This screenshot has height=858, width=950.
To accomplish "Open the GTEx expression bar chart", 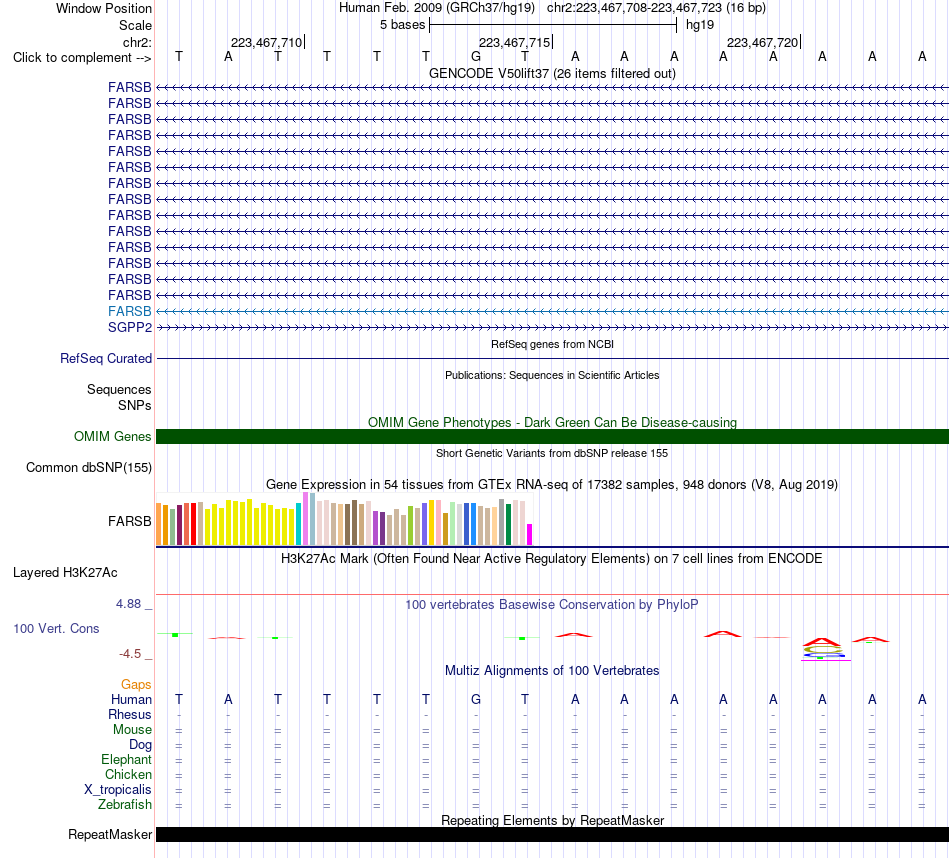I will tap(344, 519).
